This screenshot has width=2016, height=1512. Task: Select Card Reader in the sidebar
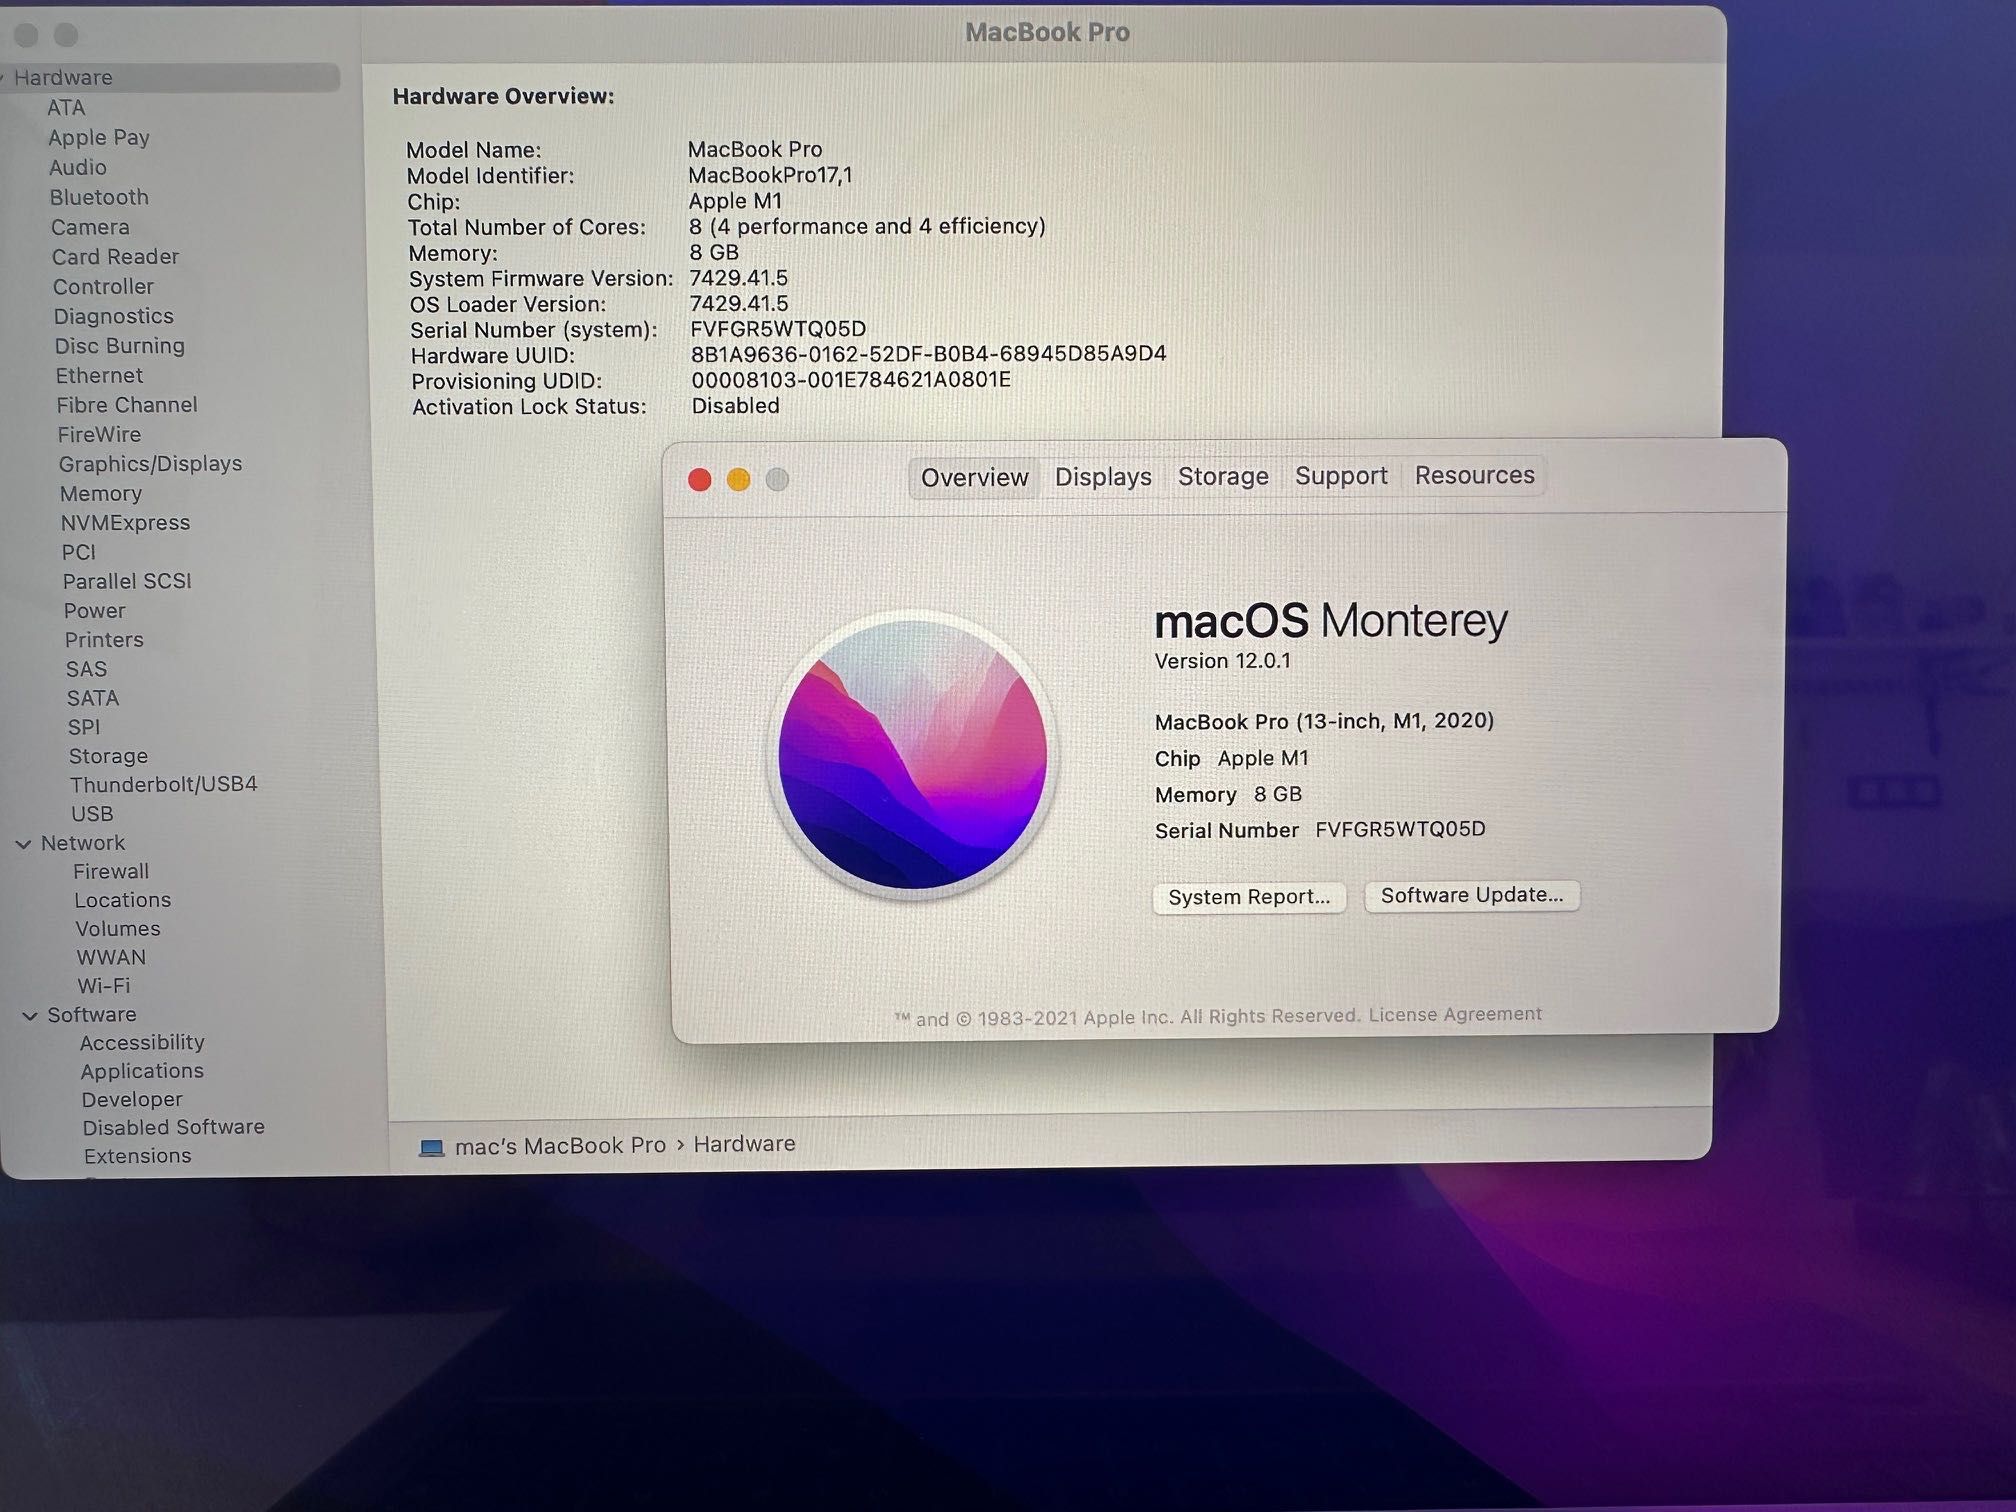115,257
